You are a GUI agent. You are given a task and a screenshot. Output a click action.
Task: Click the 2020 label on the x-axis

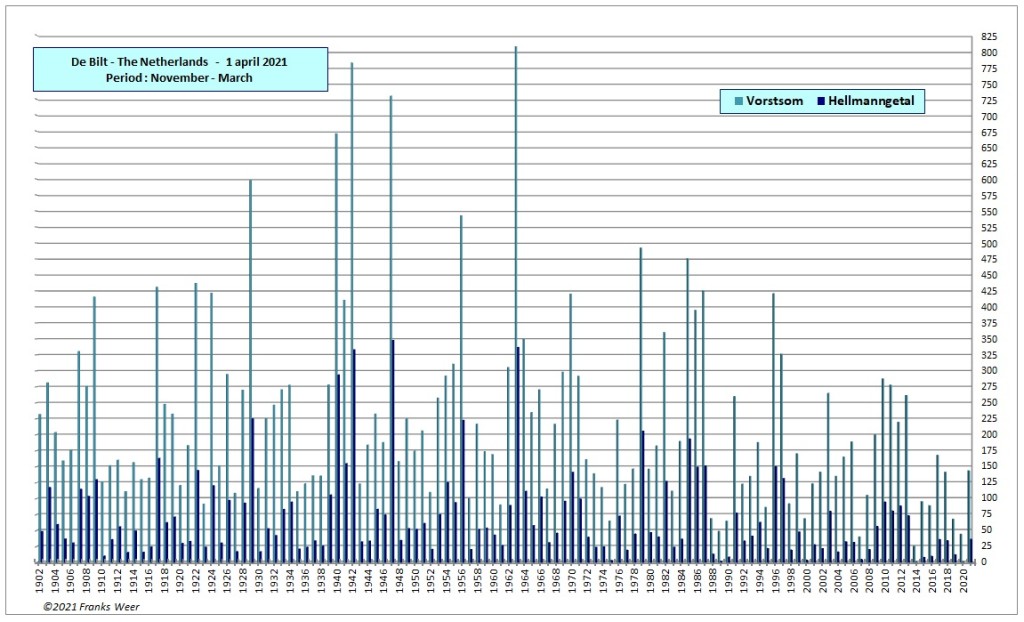pos(963,581)
